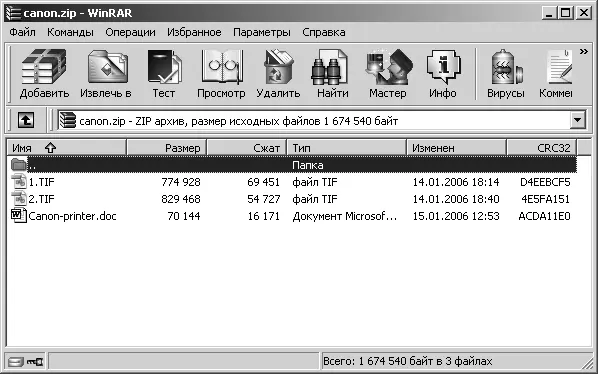Screen dimensions: 598x374
Task: Sort files by the CRC32 column header
Action: (542, 148)
